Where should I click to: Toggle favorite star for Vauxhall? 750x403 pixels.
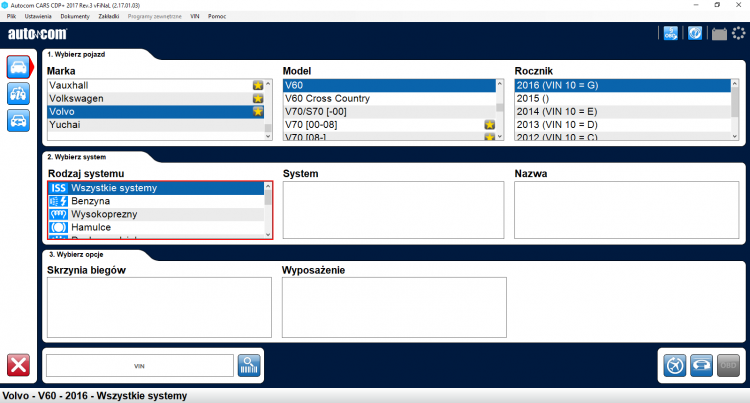coord(257,86)
